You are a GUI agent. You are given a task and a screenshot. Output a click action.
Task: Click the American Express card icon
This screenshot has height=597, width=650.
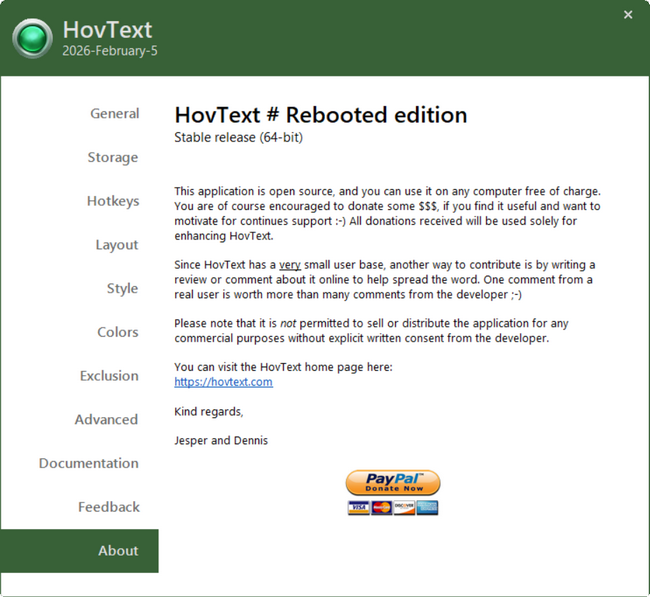427,508
